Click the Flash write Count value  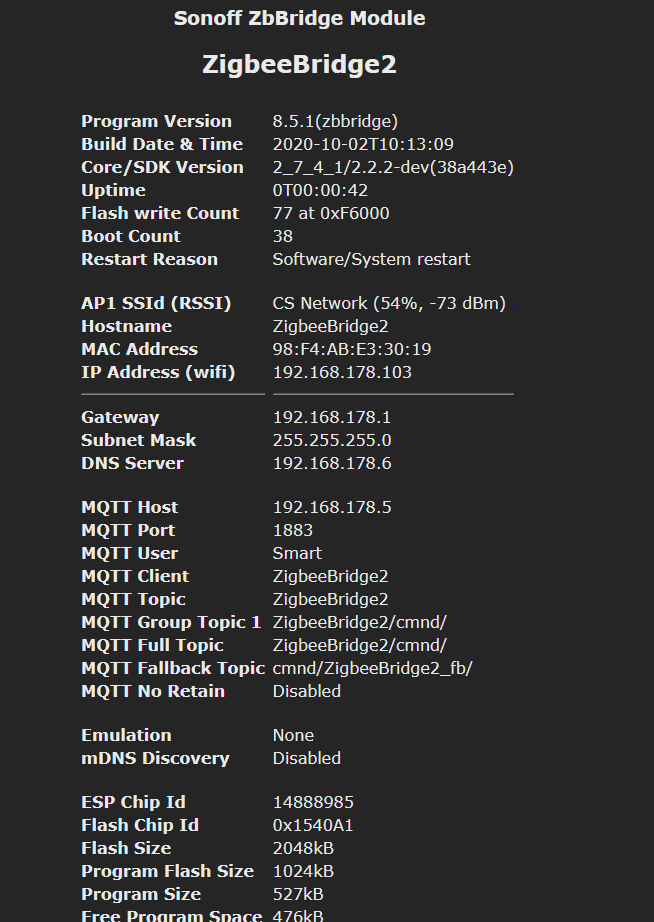click(x=331, y=213)
